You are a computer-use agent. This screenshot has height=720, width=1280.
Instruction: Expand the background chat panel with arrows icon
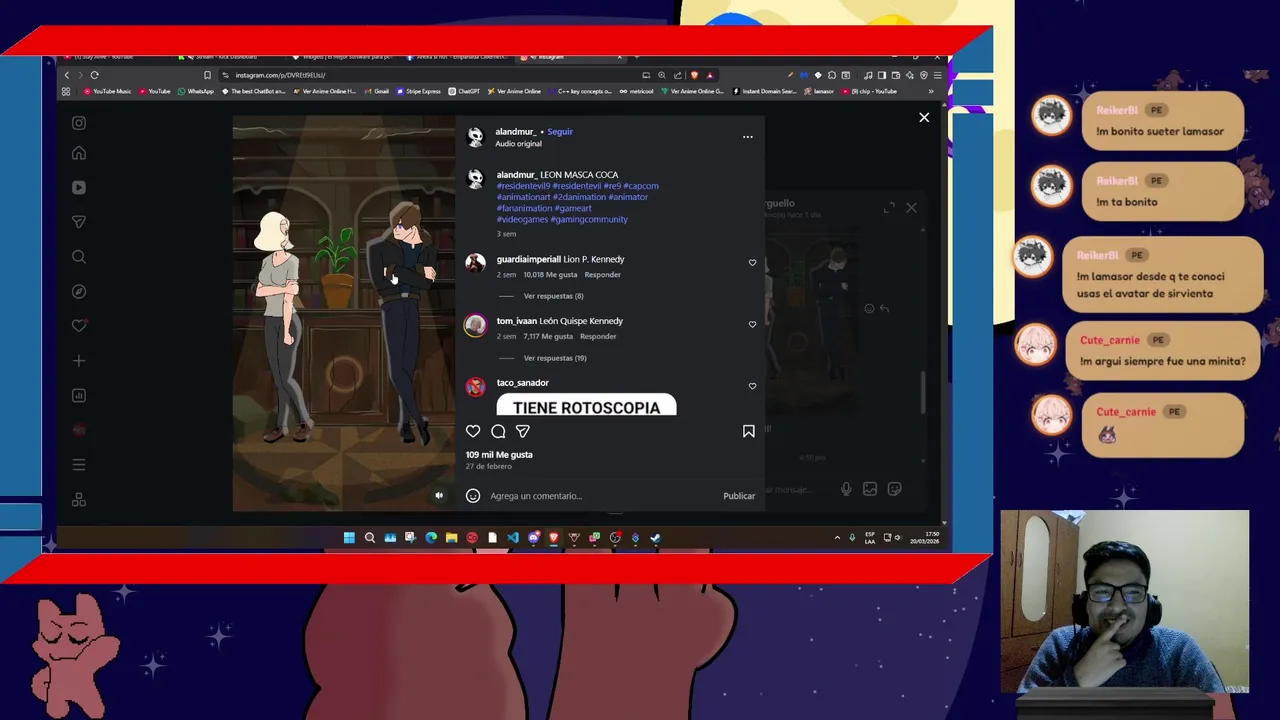coord(889,207)
